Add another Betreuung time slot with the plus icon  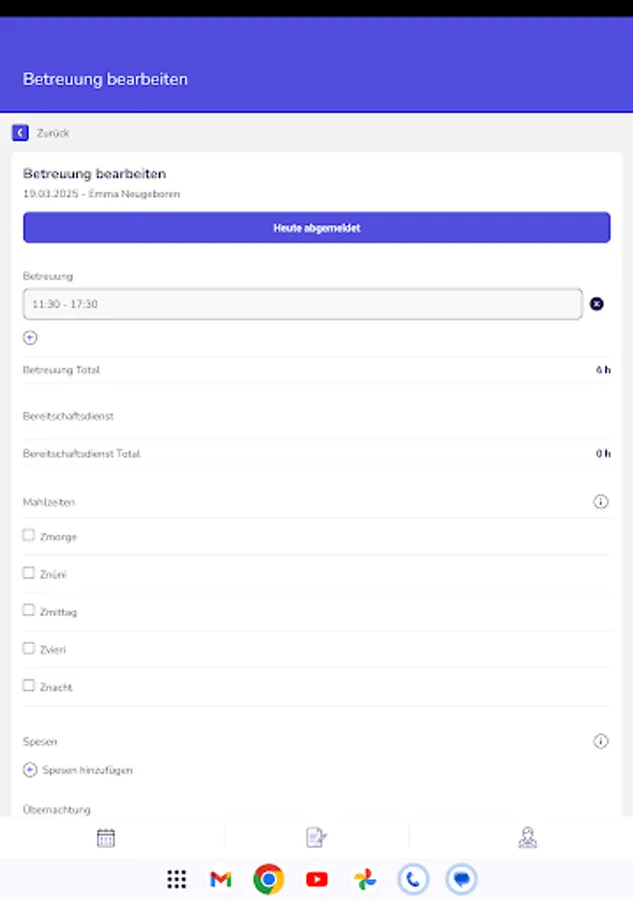click(30, 337)
